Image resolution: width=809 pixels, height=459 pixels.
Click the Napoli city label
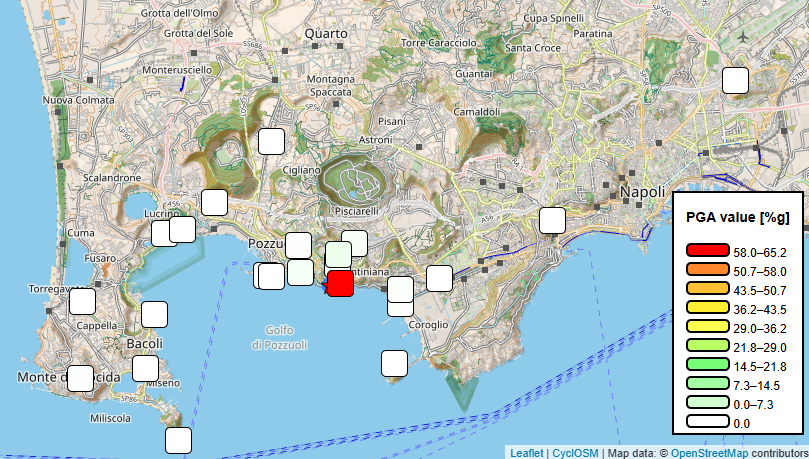pos(642,192)
